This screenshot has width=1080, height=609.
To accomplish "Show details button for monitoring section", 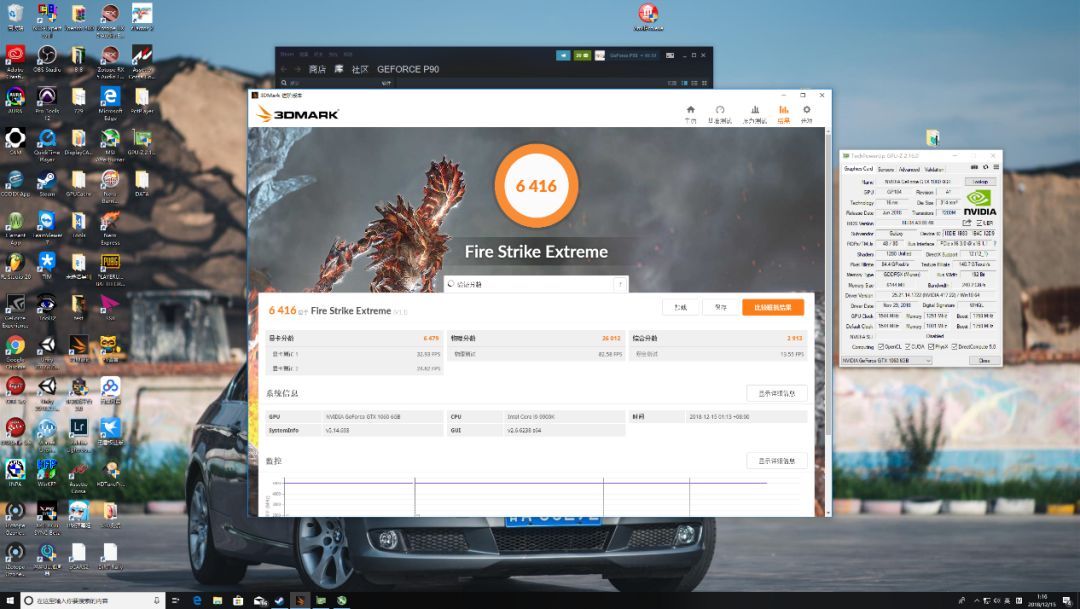I will pyautogui.click(x=777, y=461).
